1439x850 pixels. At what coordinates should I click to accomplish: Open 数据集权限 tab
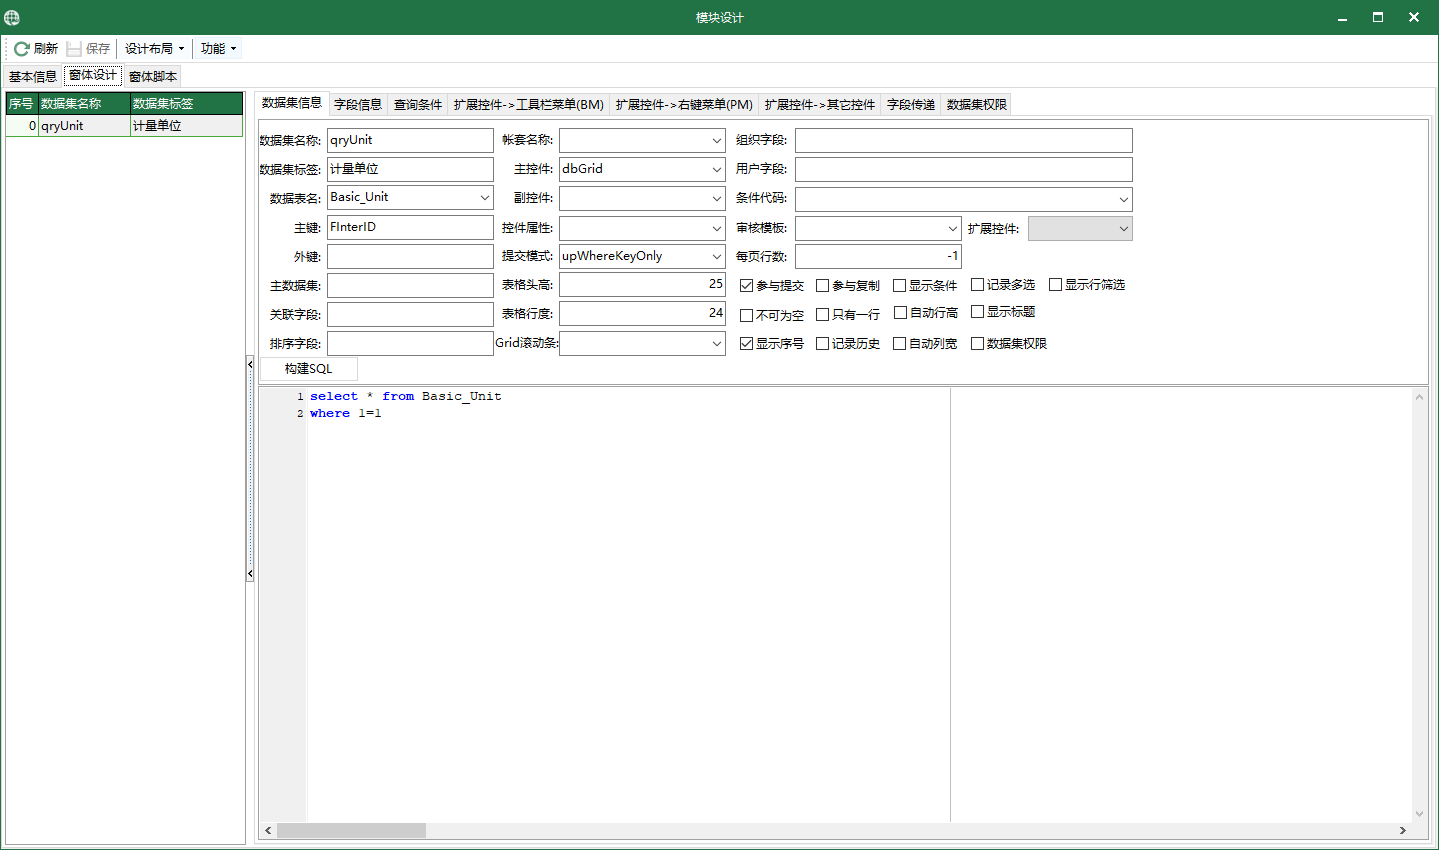[x=977, y=104]
